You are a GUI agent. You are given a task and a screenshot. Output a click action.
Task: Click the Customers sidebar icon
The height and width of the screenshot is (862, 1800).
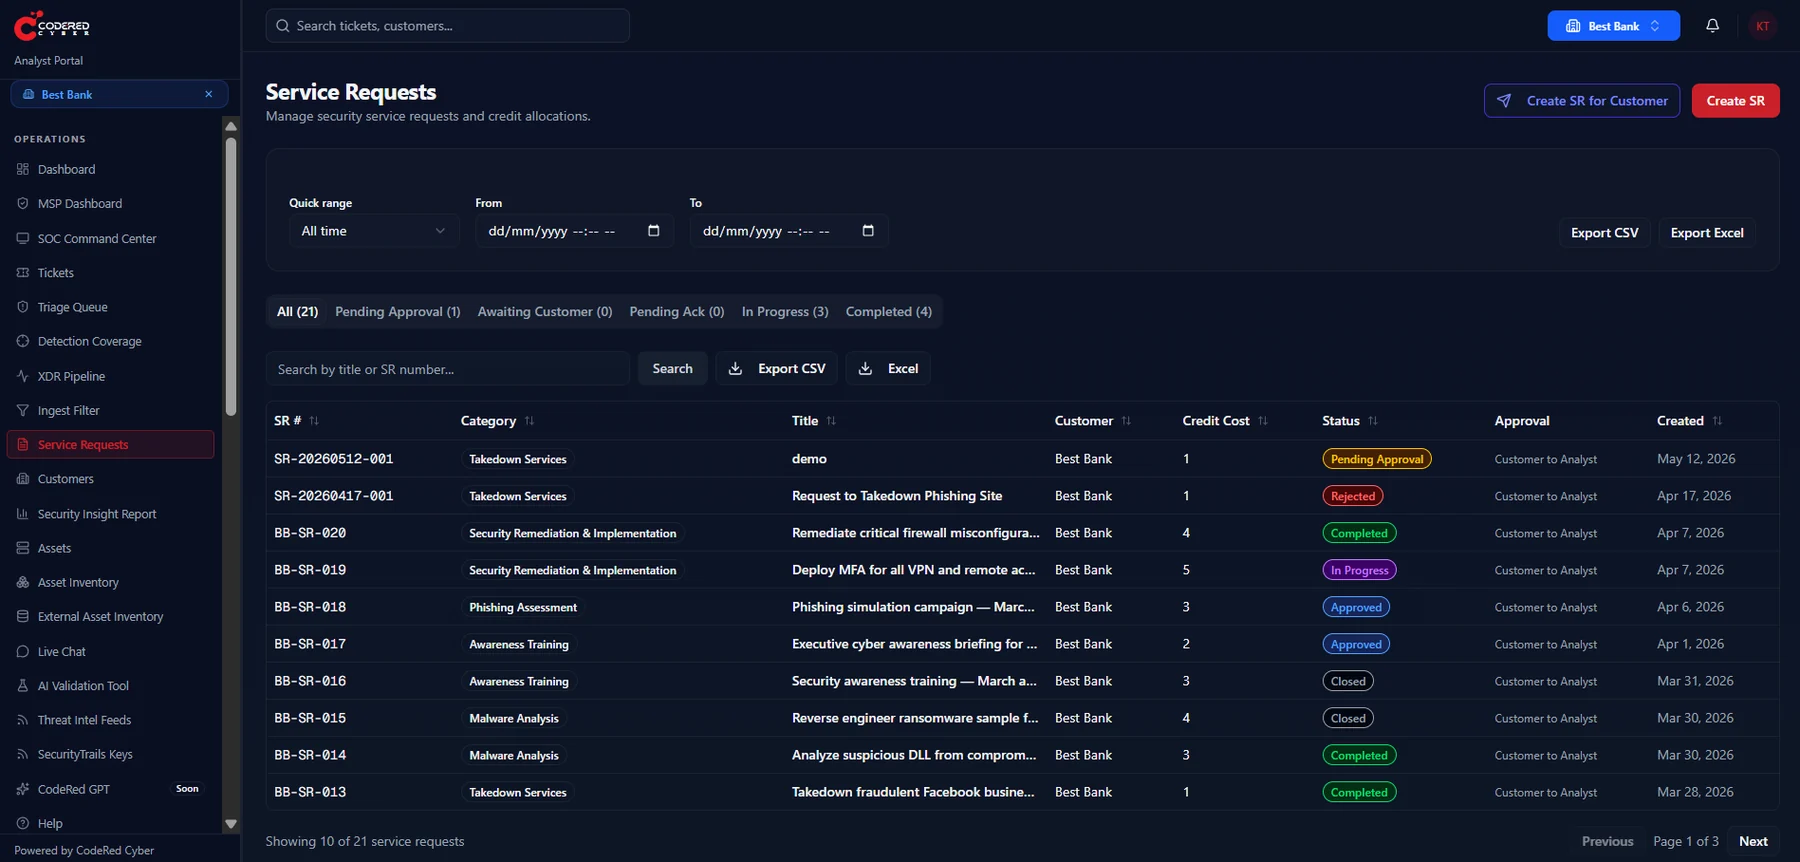23,479
